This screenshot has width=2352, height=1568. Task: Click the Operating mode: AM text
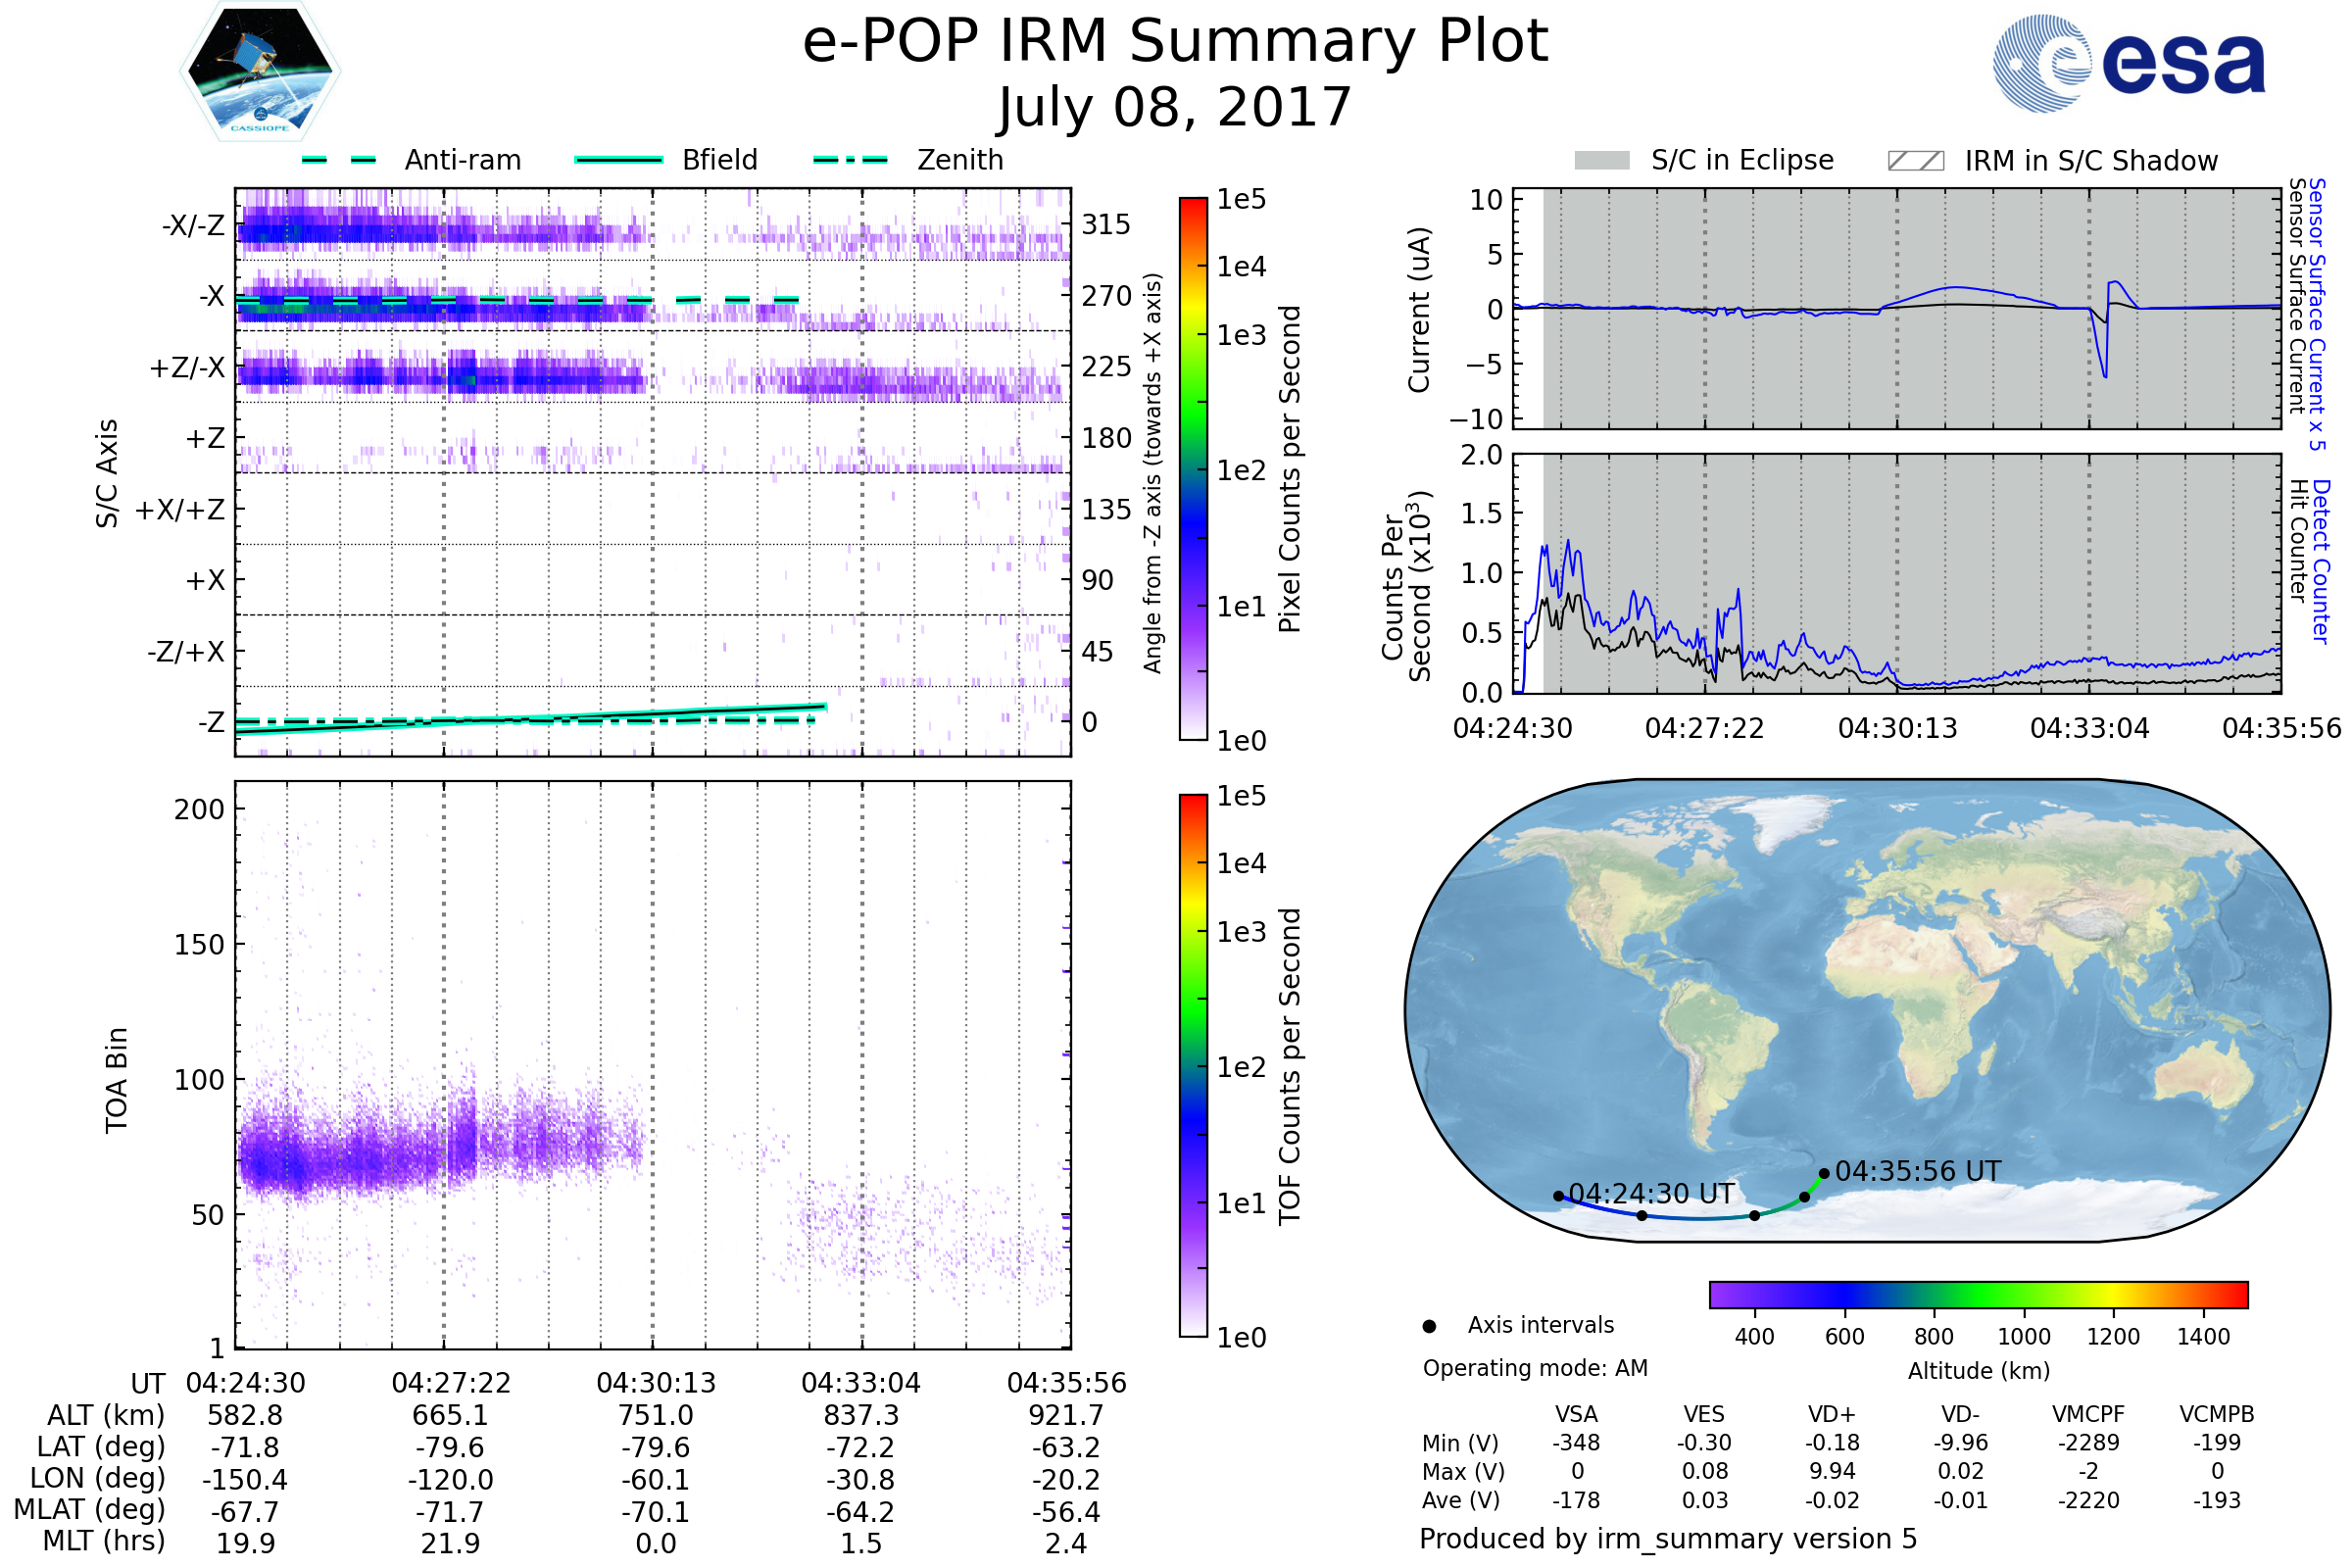click(1535, 1368)
